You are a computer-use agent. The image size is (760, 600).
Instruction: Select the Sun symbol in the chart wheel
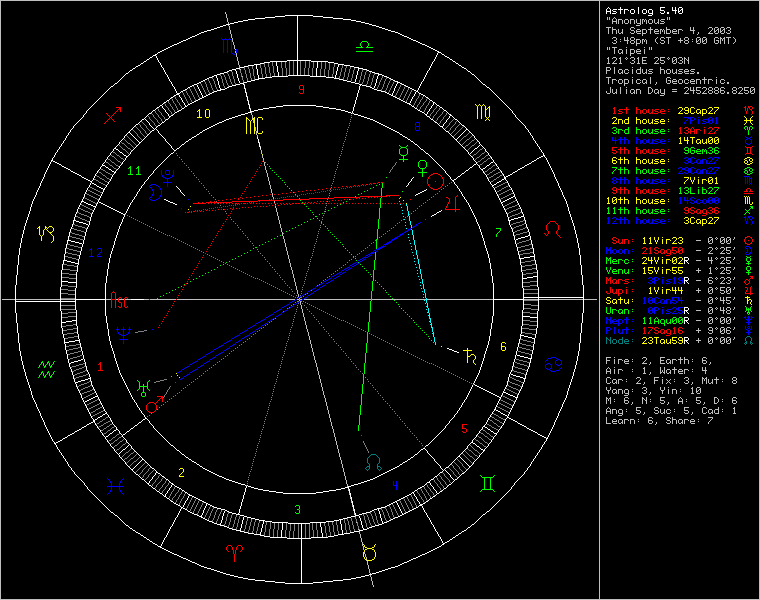click(436, 182)
